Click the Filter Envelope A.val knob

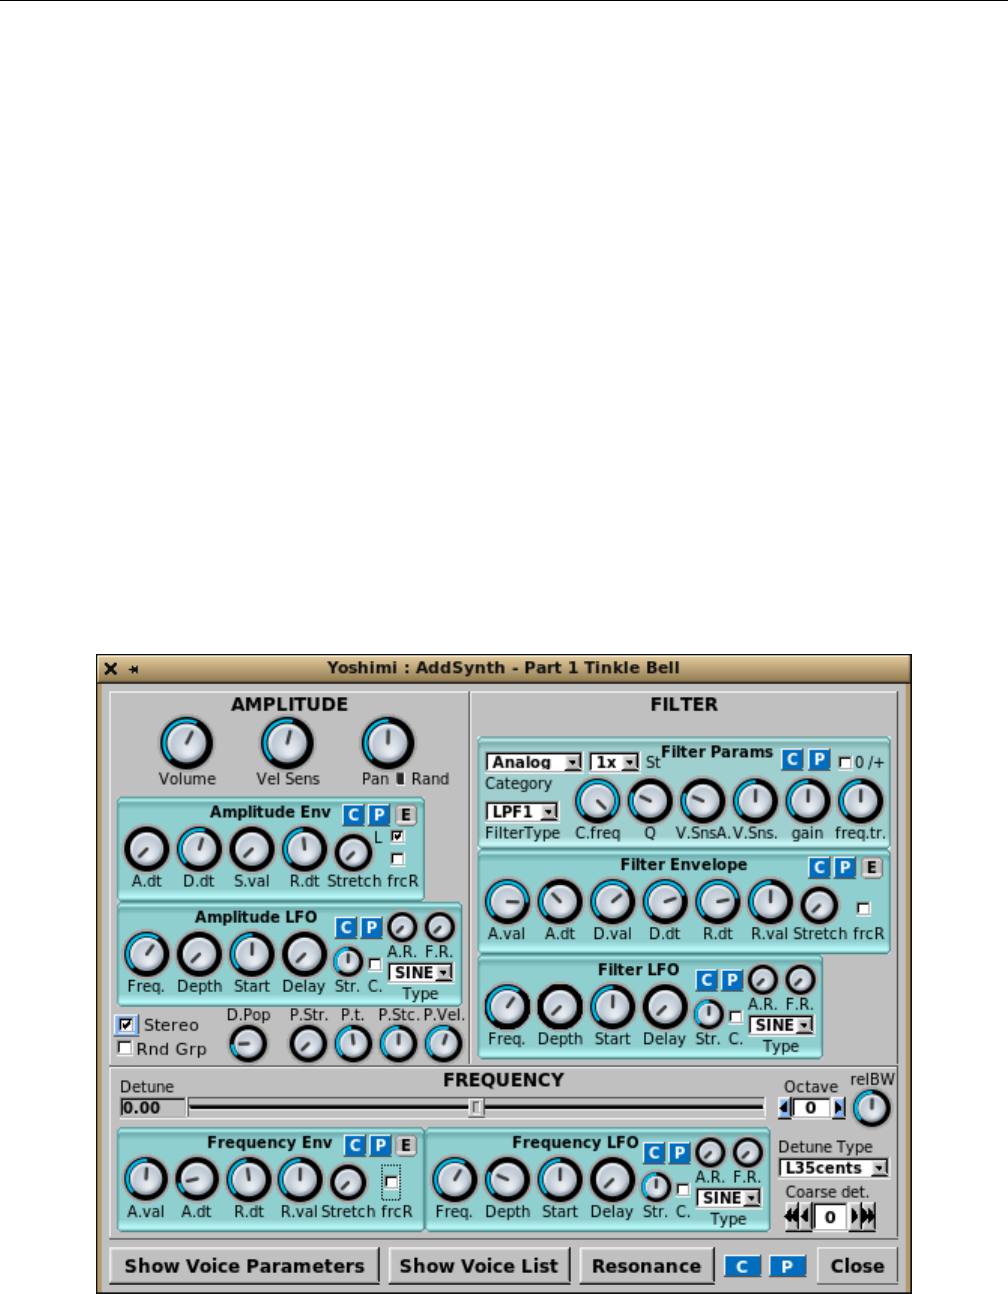pos(507,903)
